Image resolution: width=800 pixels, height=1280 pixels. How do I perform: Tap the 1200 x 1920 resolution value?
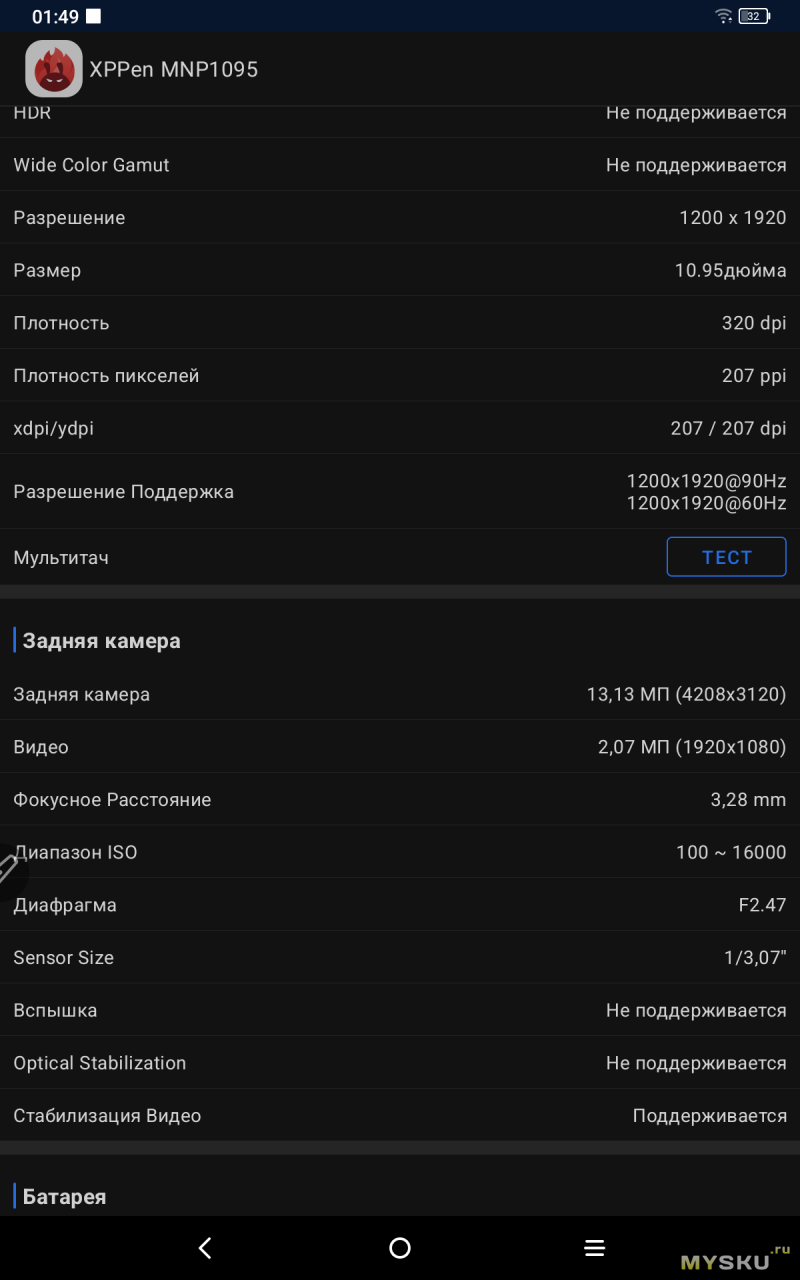tap(732, 218)
